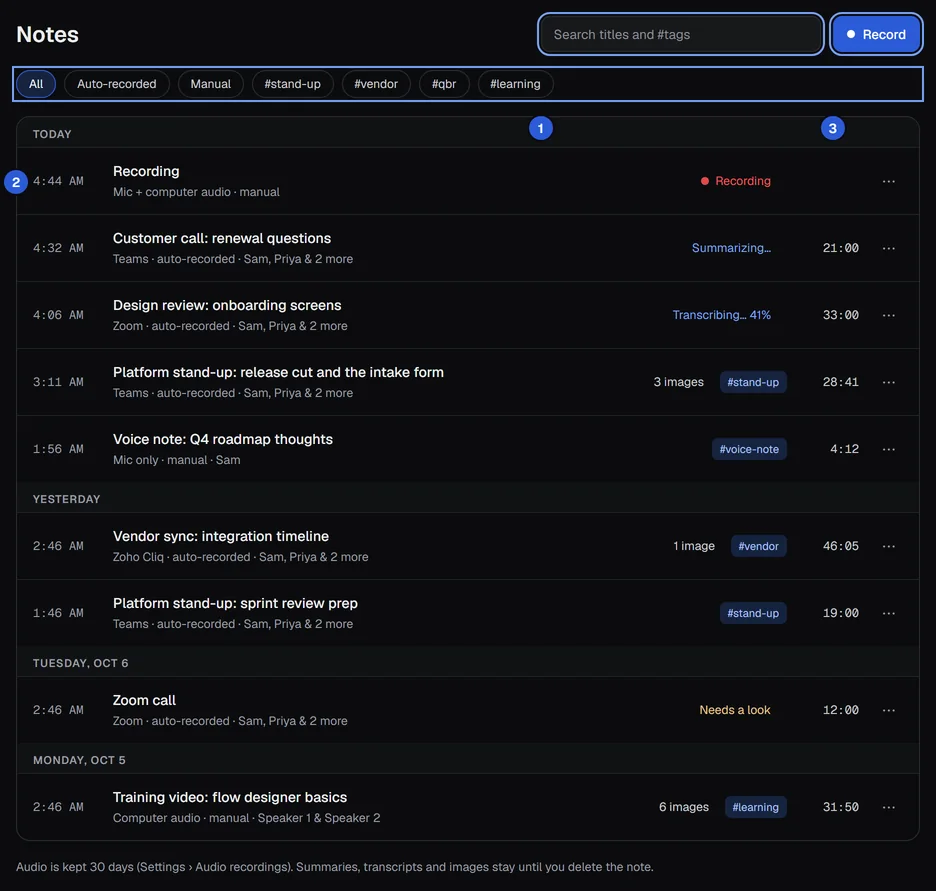Filter by #qbr chip
Image resolution: width=936 pixels, height=891 pixels.
pos(444,84)
